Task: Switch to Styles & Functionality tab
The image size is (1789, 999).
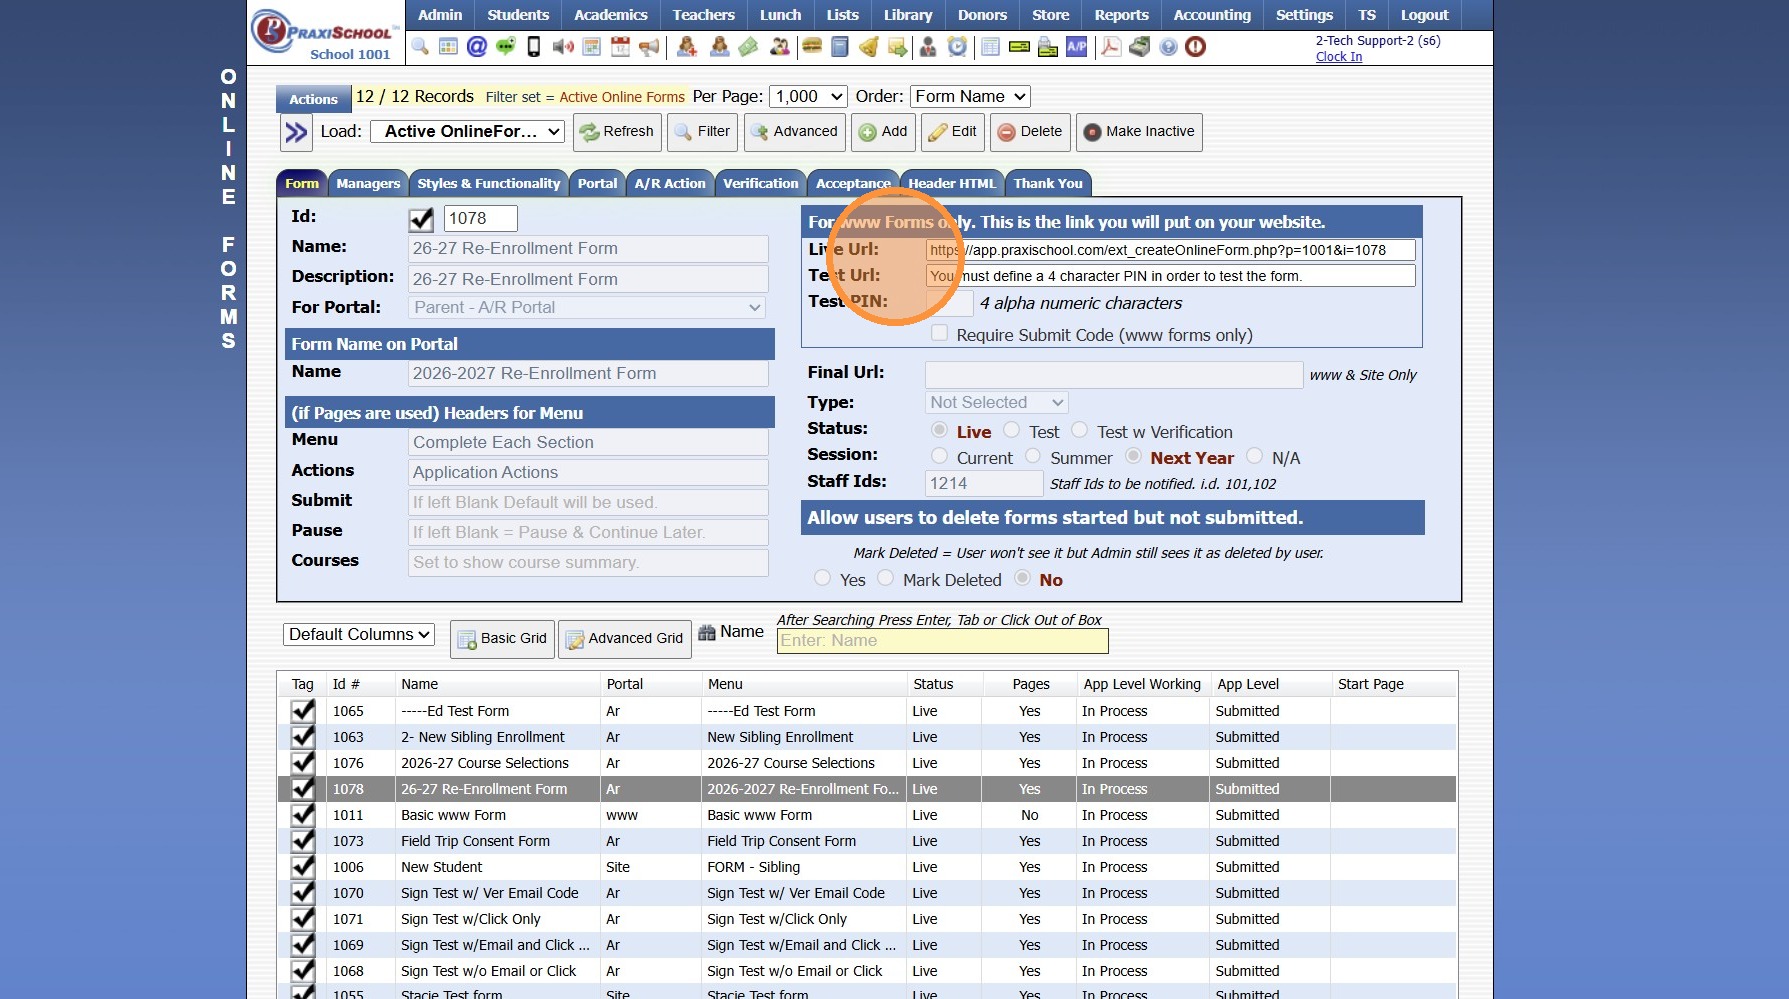Action: [488, 184]
